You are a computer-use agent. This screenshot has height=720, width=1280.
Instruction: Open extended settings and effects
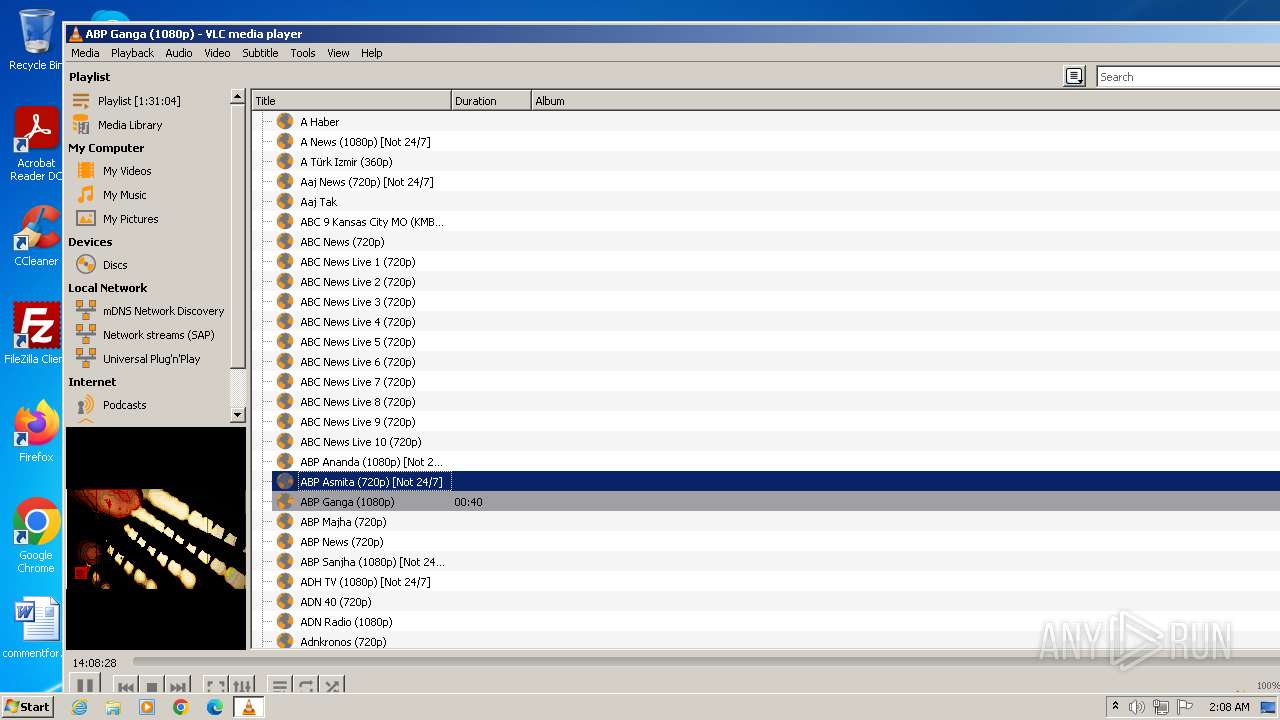click(x=242, y=686)
